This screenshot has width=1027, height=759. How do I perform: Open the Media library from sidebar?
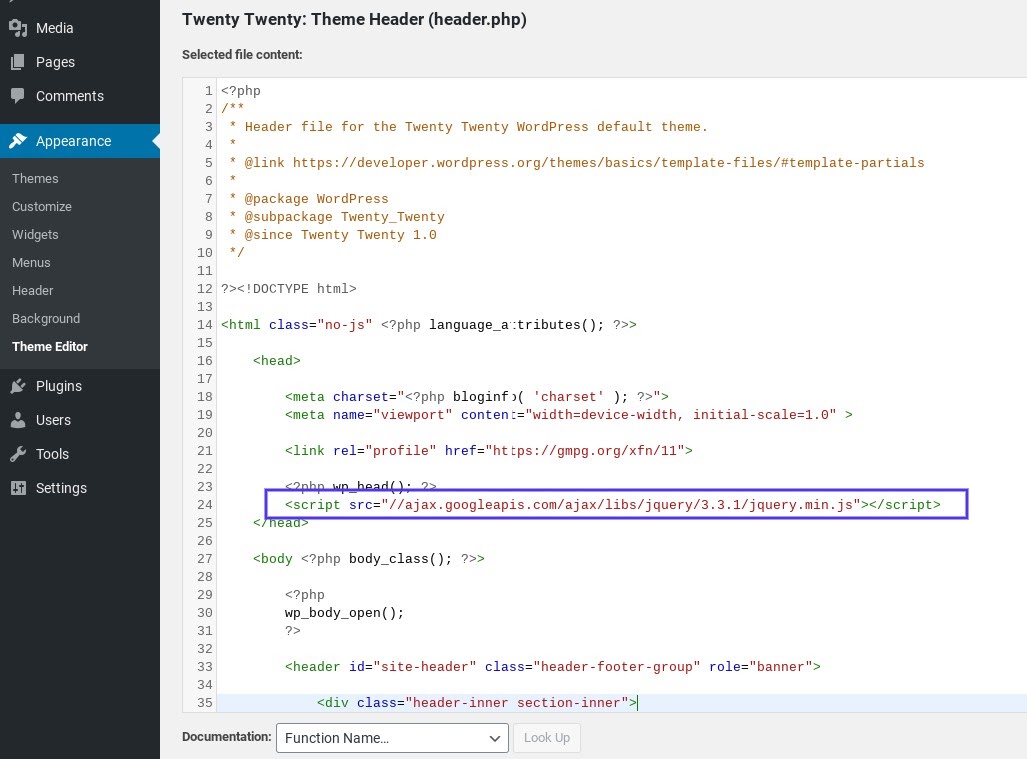(18, 28)
